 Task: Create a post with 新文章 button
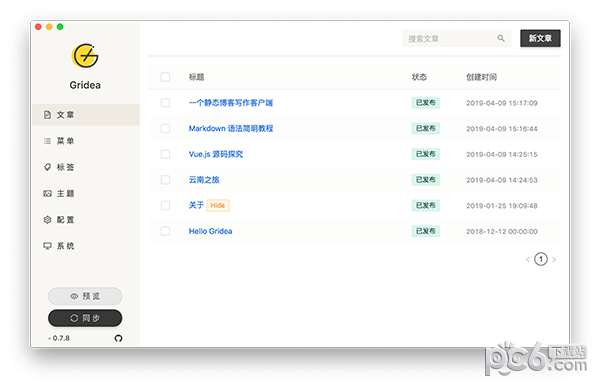point(540,38)
